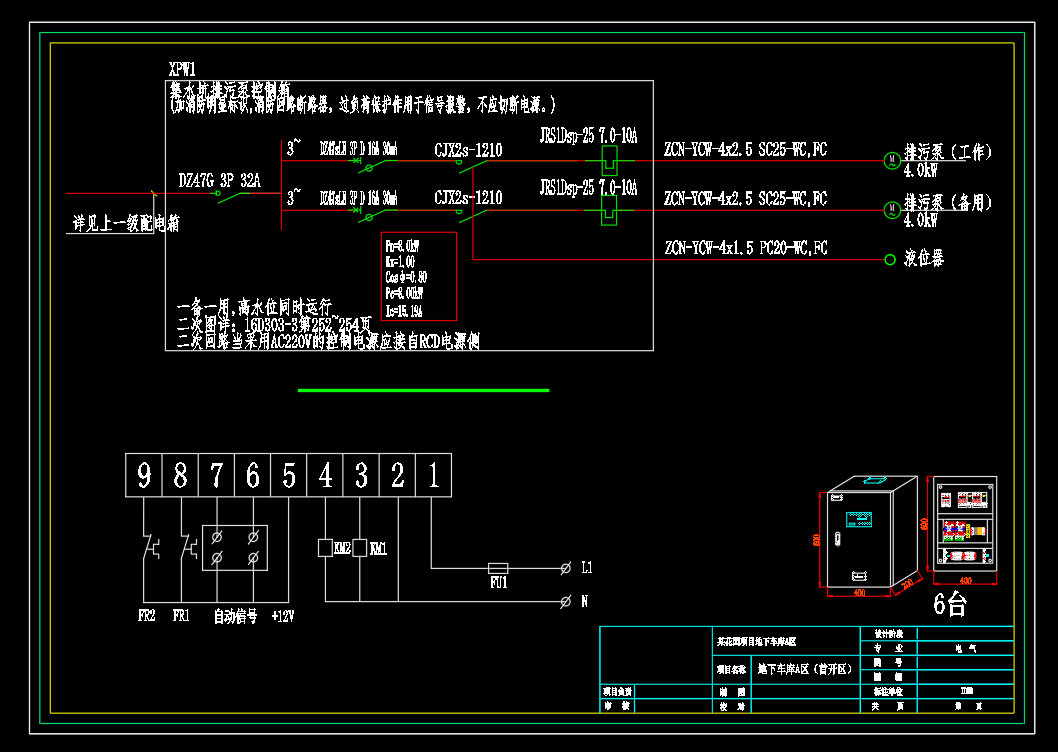Click terminal block number 7
This screenshot has width=1058, height=752.
coord(217,475)
